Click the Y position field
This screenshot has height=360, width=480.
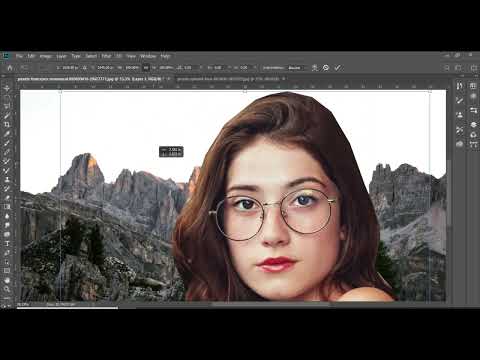(x=105, y=68)
